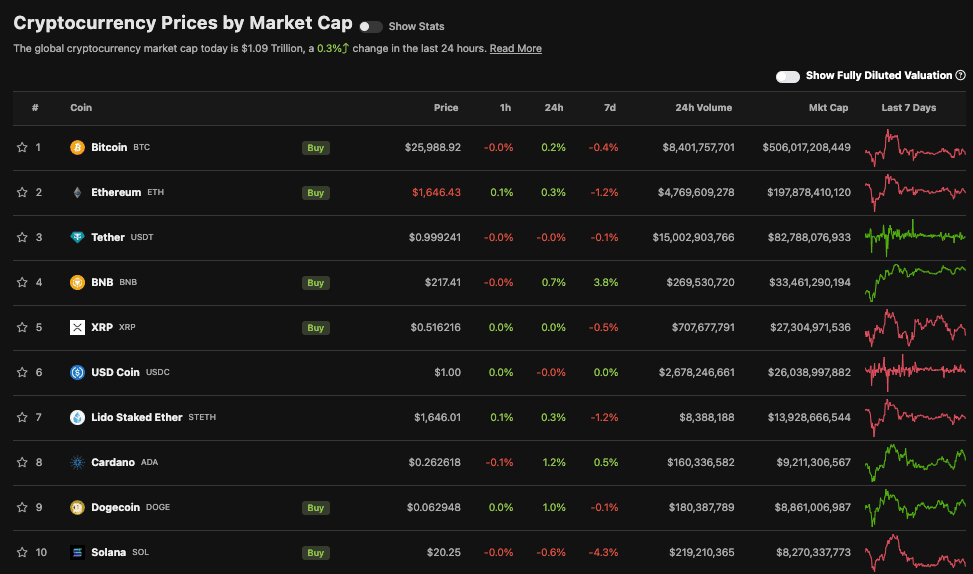Sort table by Price column header
The image size is (973, 574).
[446, 107]
